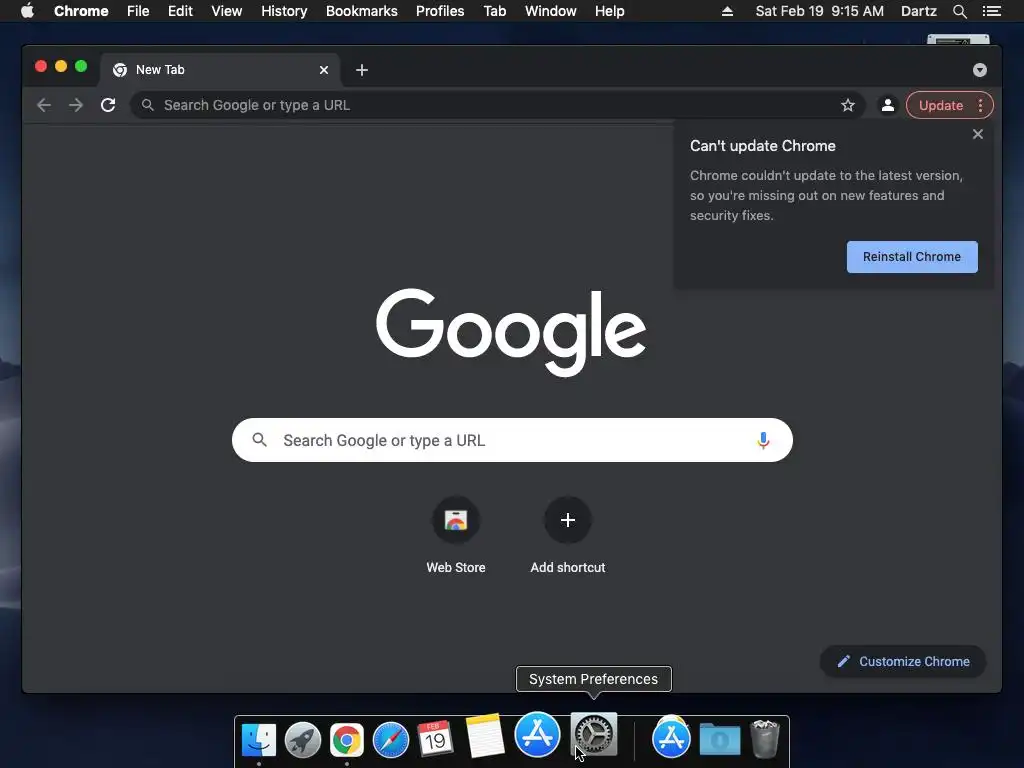Open the History menu
Image resolution: width=1024 pixels, height=768 pixels.
pos(284,11)
